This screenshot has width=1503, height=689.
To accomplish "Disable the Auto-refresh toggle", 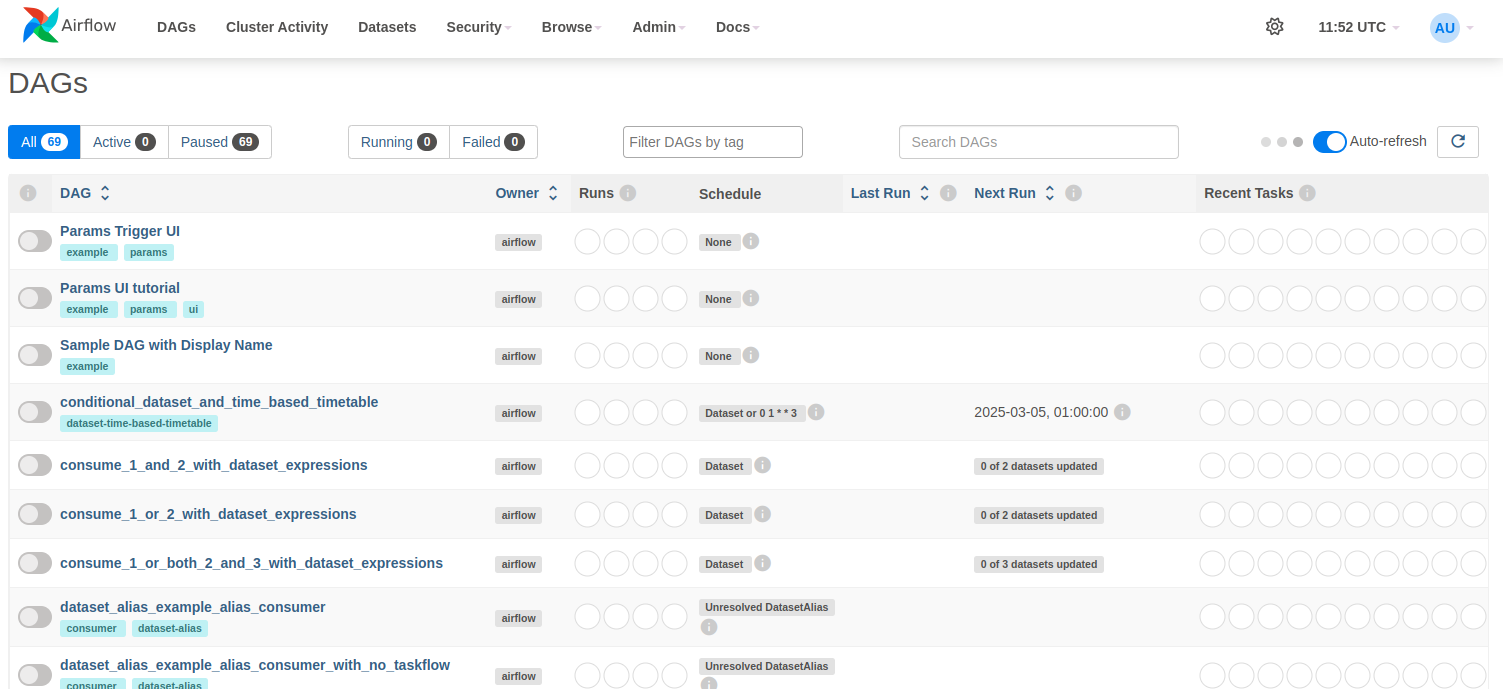I will (1329, 142).
